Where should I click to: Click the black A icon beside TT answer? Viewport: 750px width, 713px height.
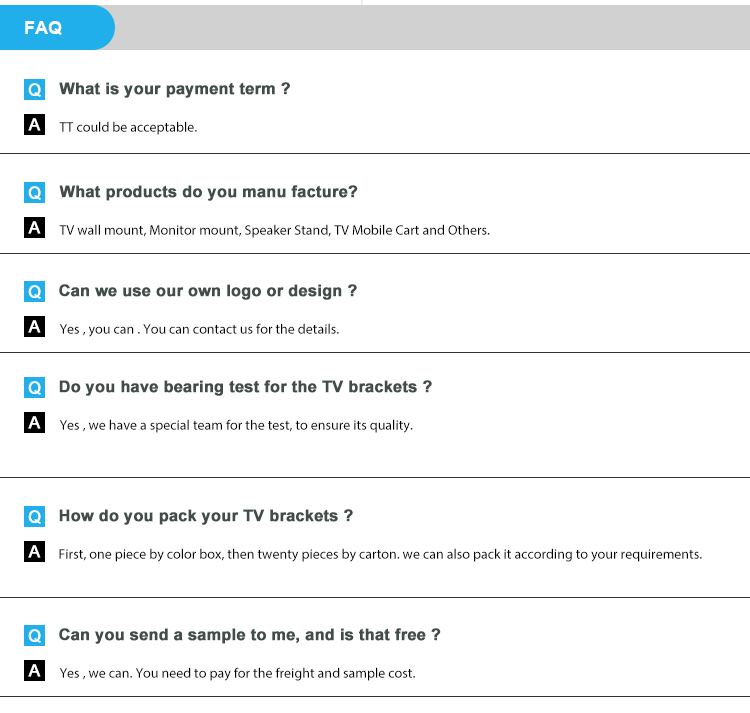(35, 126)
